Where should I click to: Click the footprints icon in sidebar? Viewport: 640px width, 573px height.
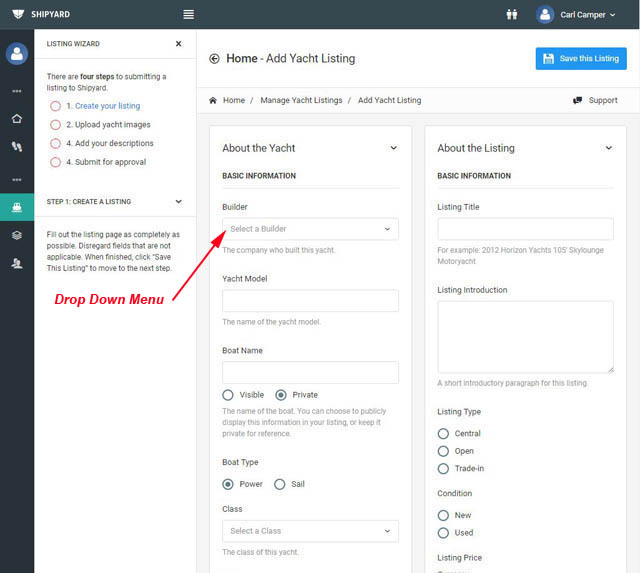pyautogui.click(x=16, y=146)
